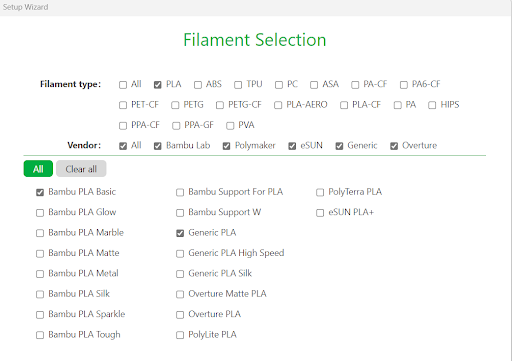Image resolution: width=512 pixels, height=361 pixels.
Task: Select all filaments with green All button
Action: click(38, 169)
